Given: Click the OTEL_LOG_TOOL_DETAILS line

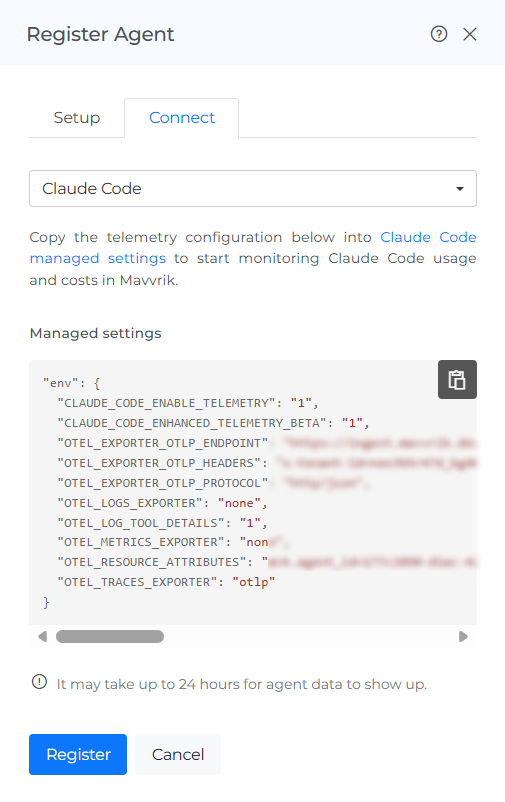Looking at the screenshot, I should 162,523.
